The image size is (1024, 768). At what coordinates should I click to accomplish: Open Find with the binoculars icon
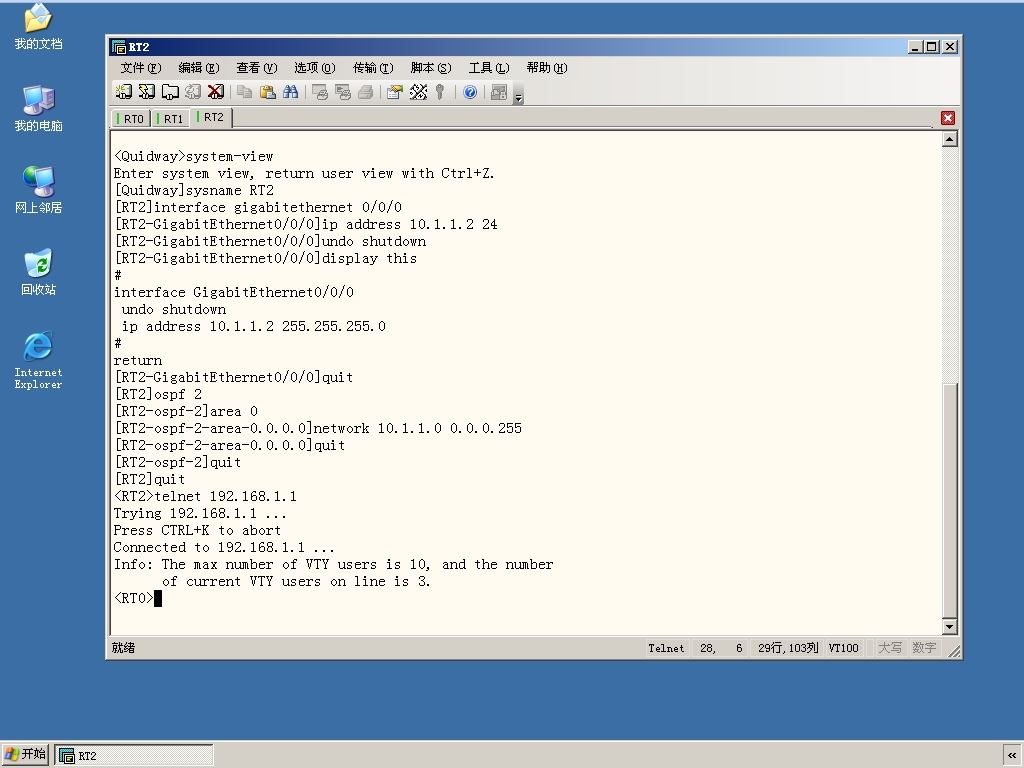[291, 92]
